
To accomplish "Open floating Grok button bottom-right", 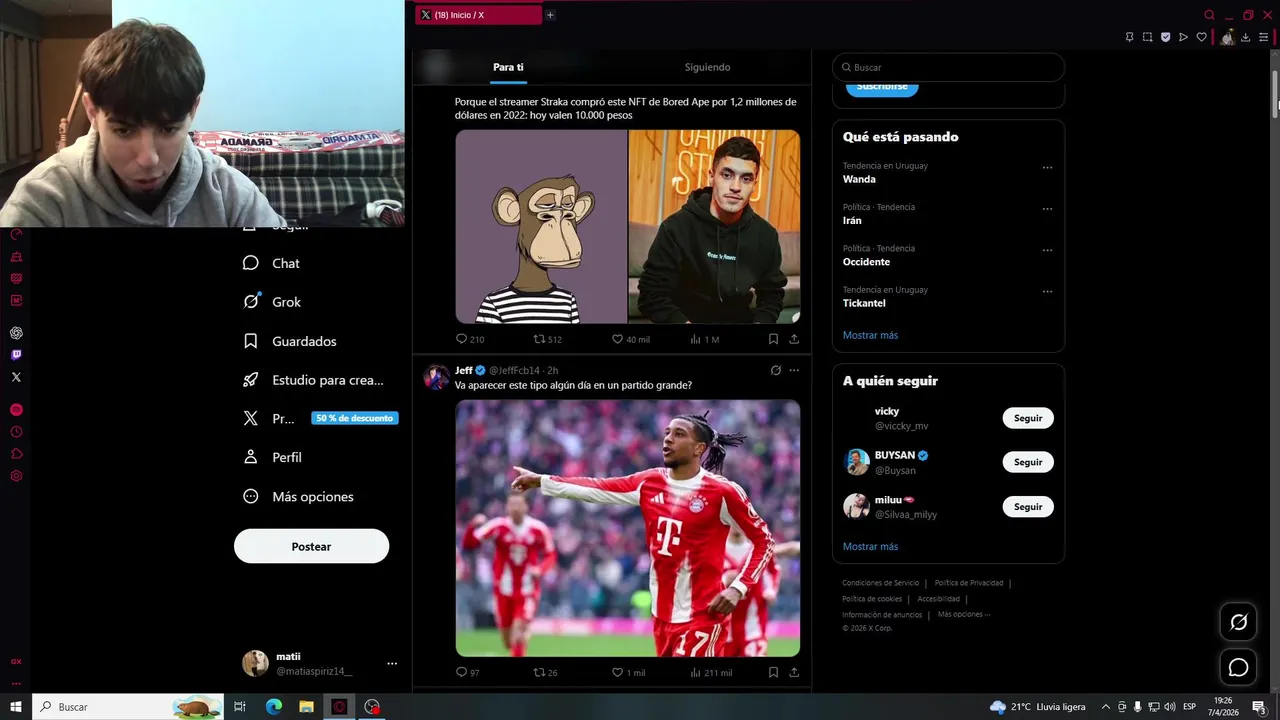I will click(x=1238, y=622).
